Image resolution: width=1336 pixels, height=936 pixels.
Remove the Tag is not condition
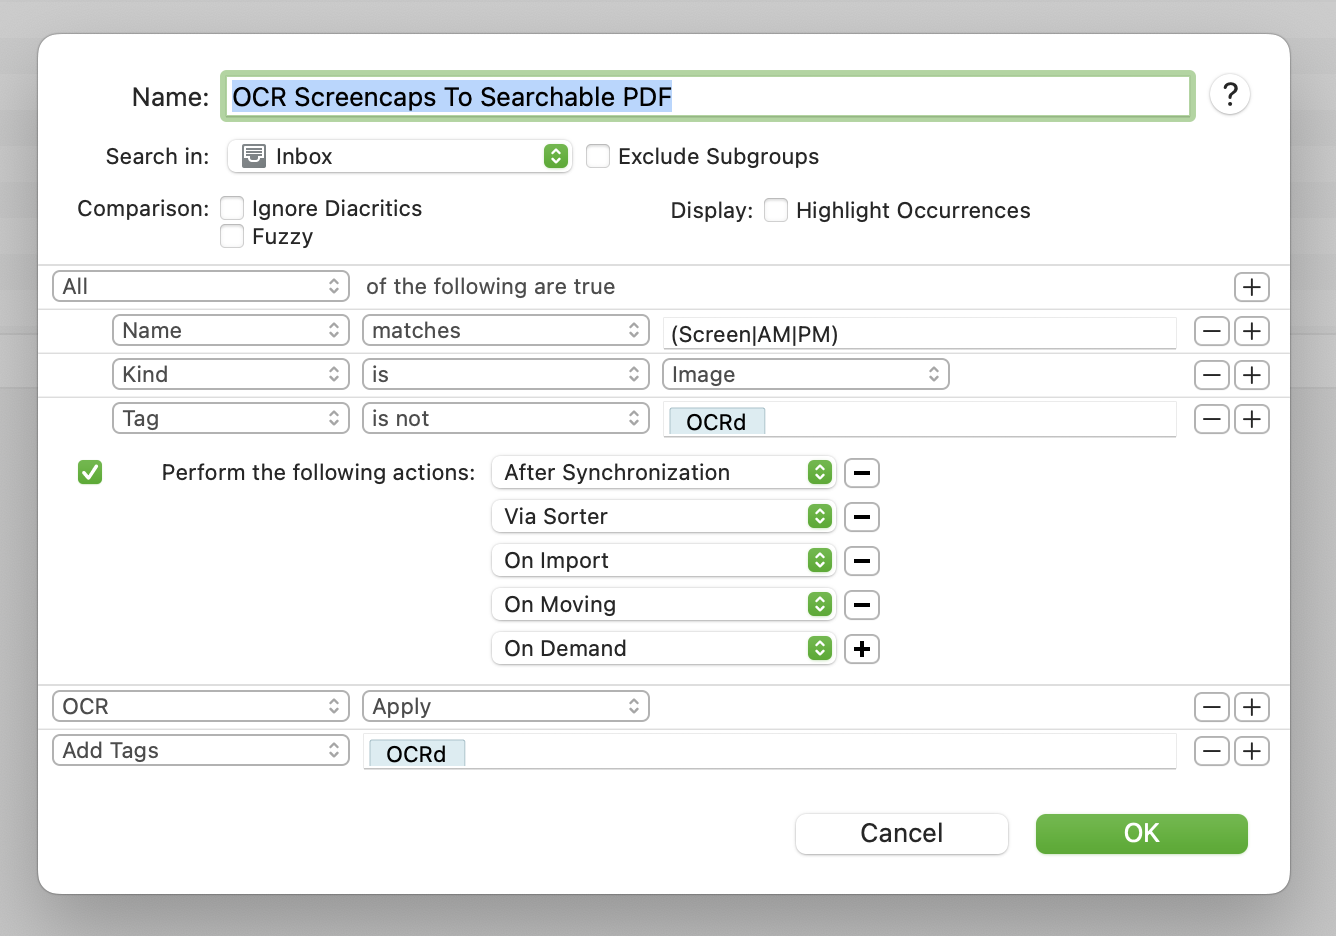tap(1211, 419)
